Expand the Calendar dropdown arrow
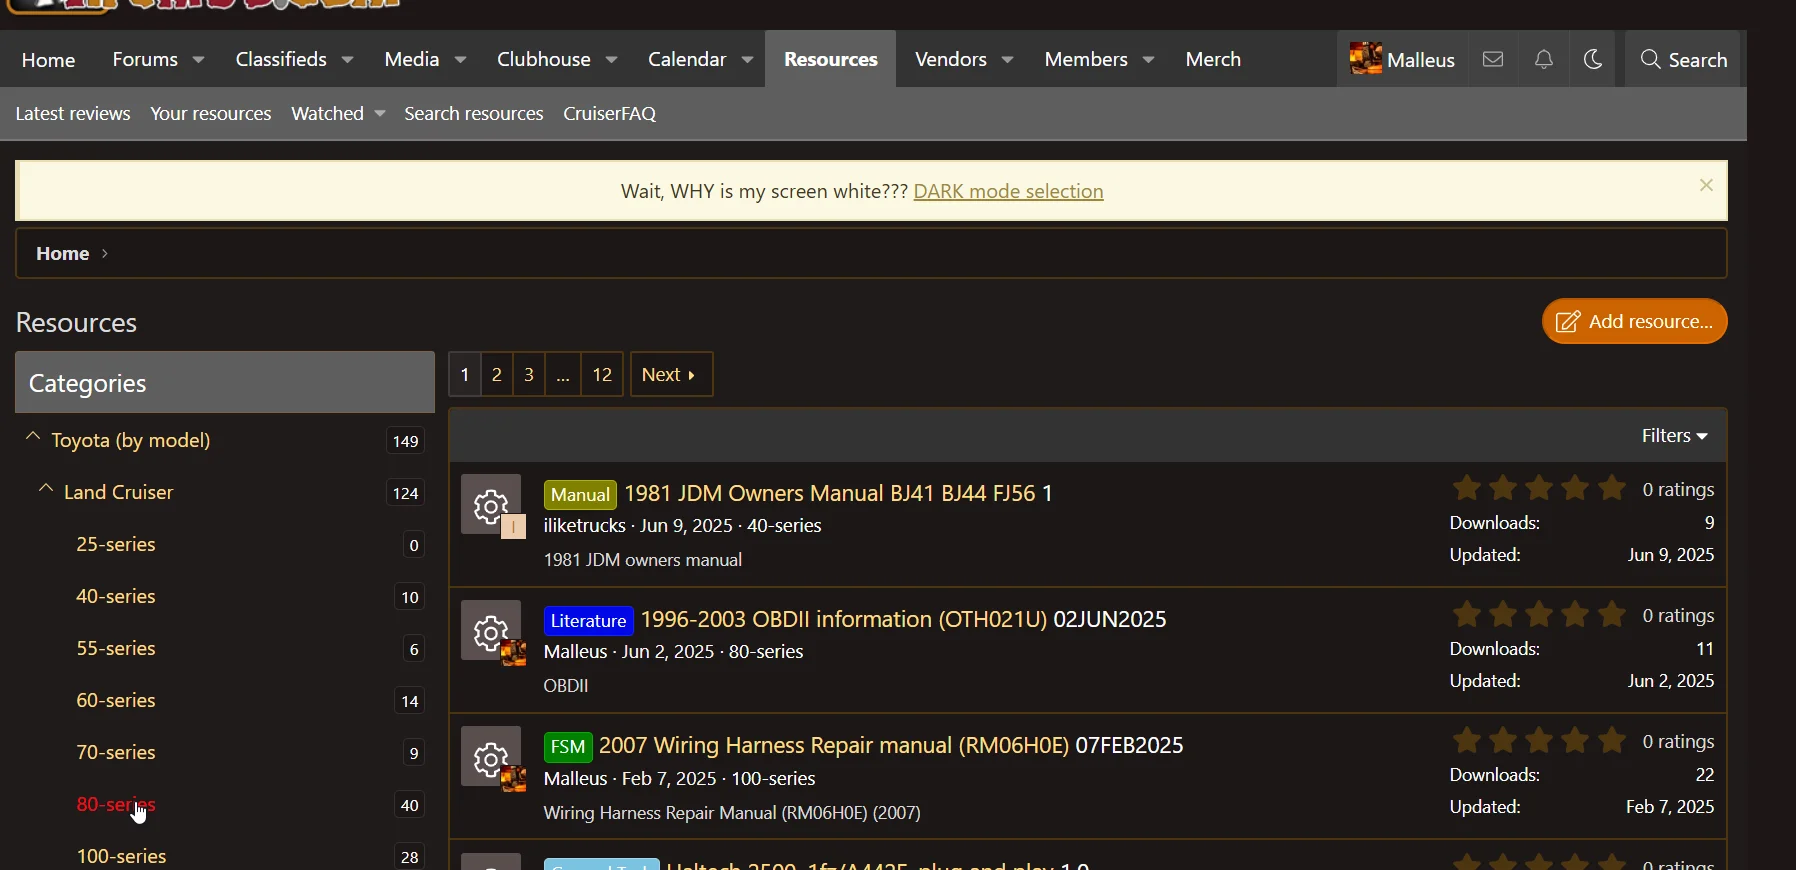 click(748, 61)
